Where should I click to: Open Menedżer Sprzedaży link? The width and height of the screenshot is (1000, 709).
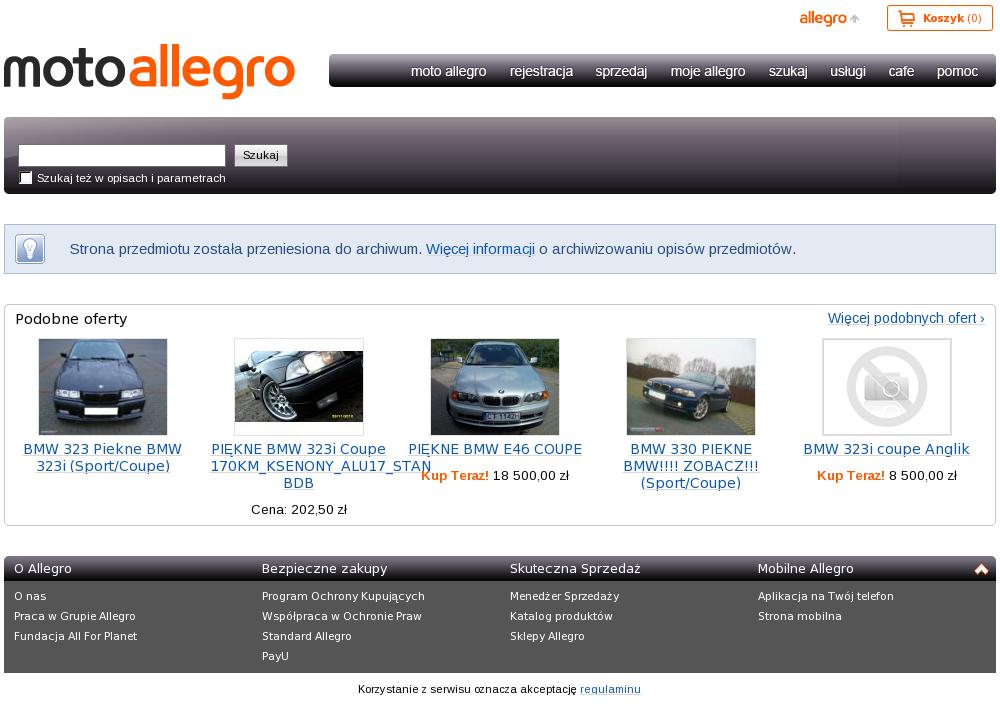point(564,596)
